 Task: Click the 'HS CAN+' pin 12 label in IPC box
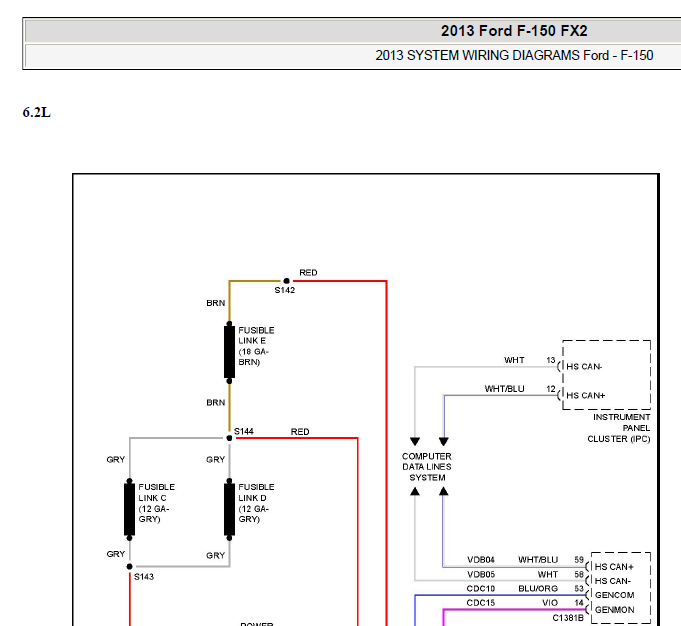point(585,395)
